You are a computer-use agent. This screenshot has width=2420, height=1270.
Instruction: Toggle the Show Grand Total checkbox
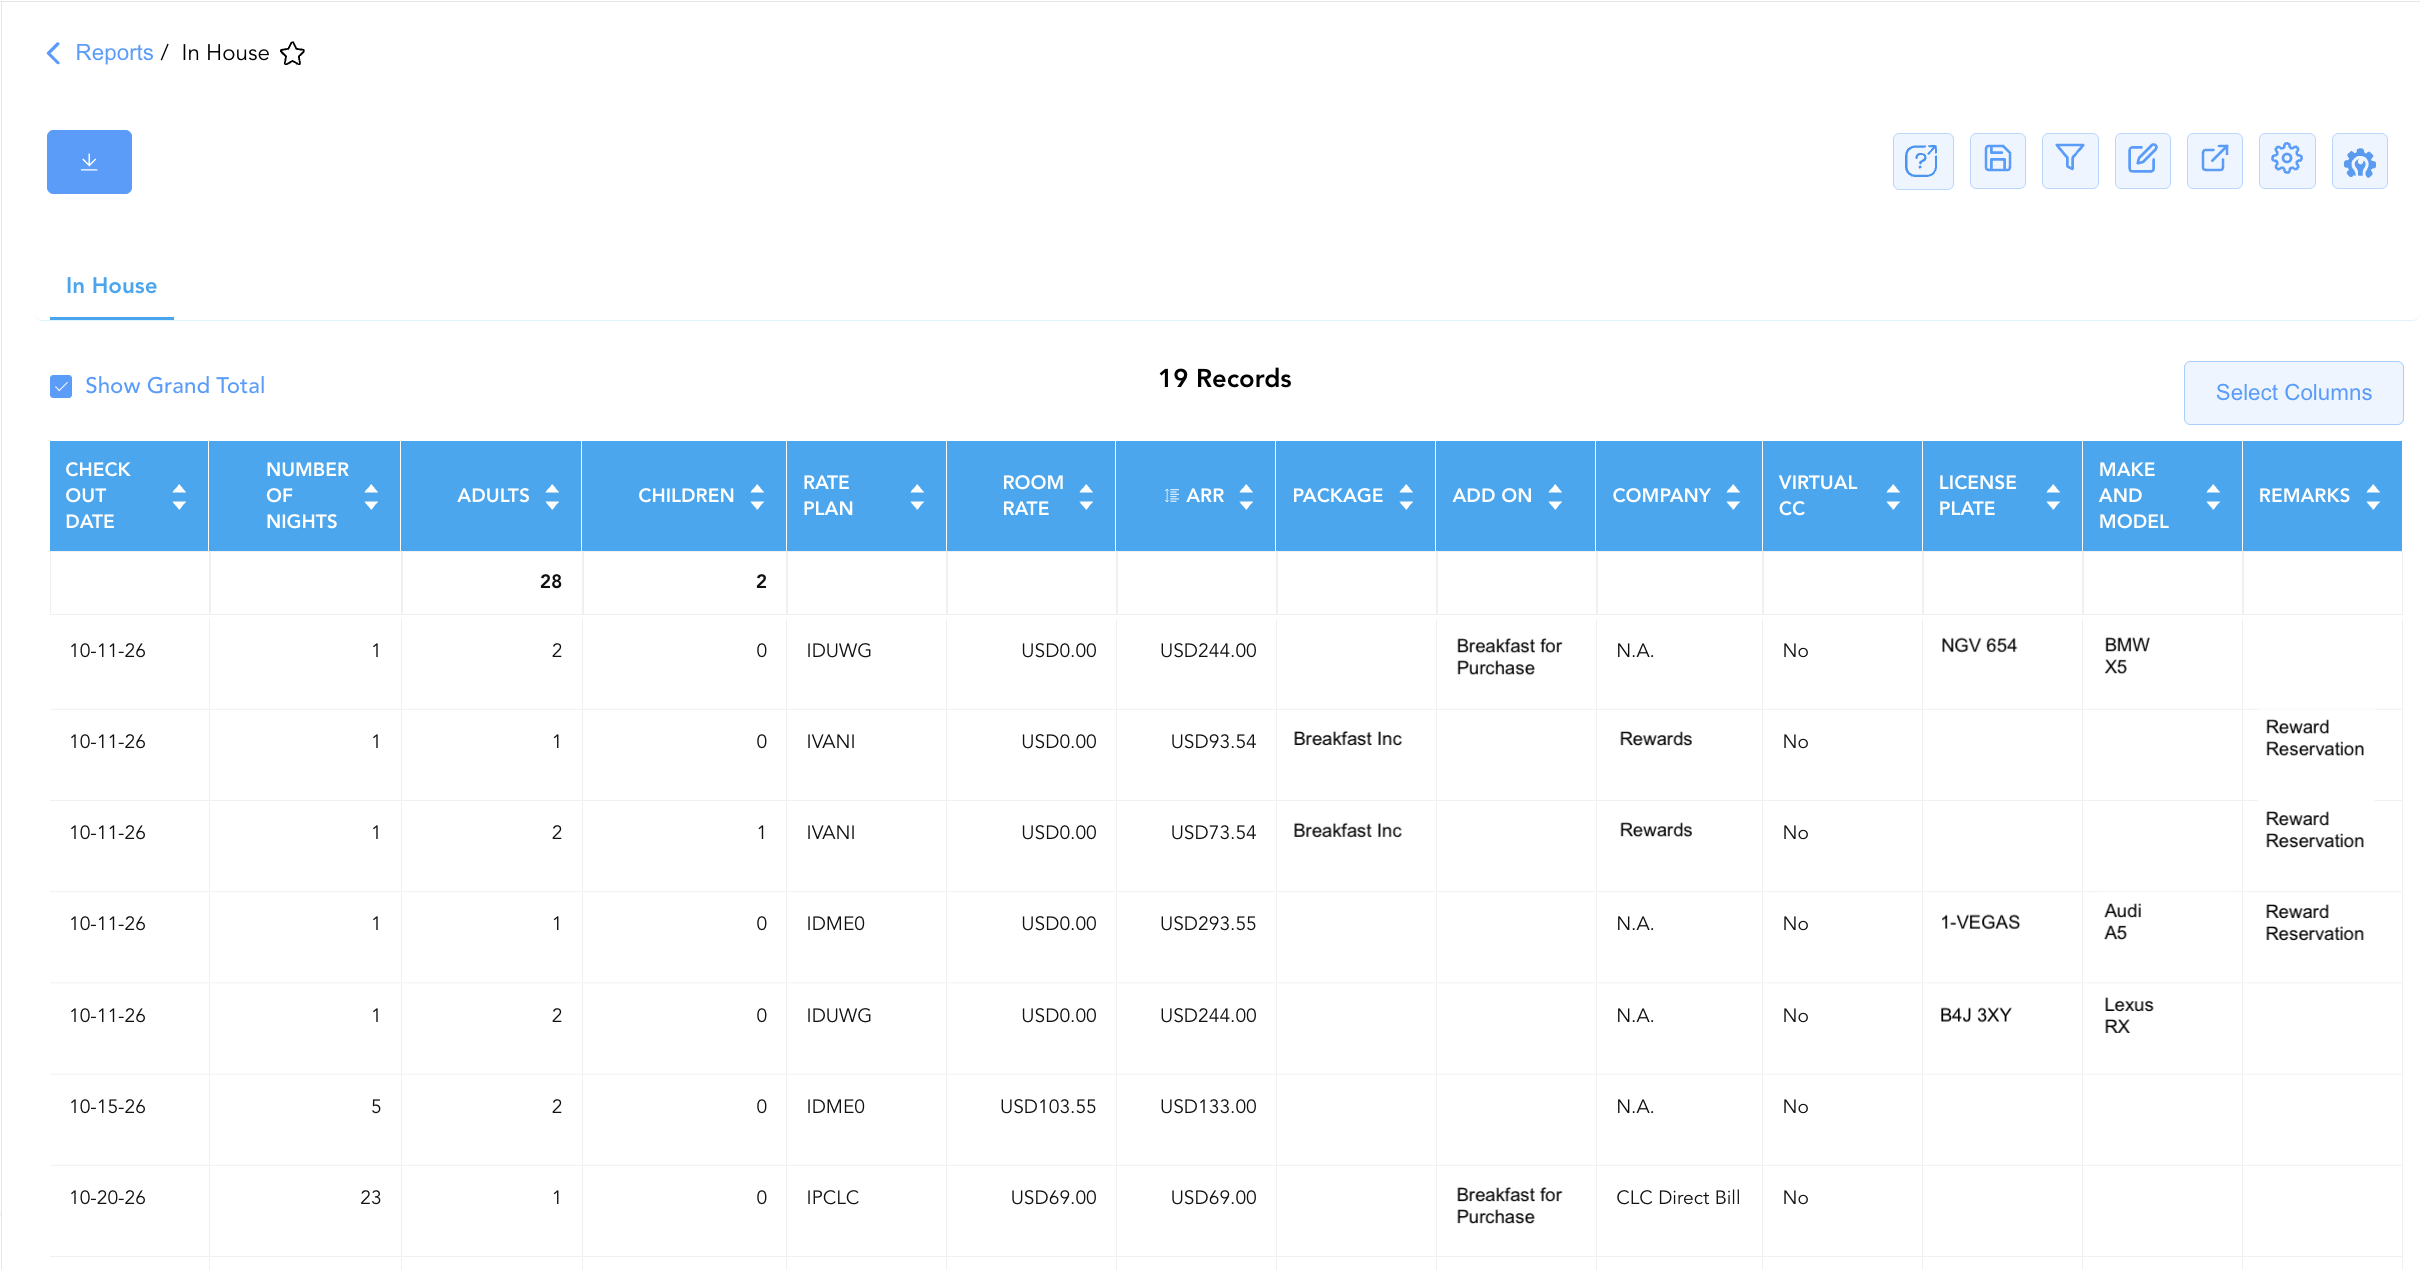tap(61, 386)
